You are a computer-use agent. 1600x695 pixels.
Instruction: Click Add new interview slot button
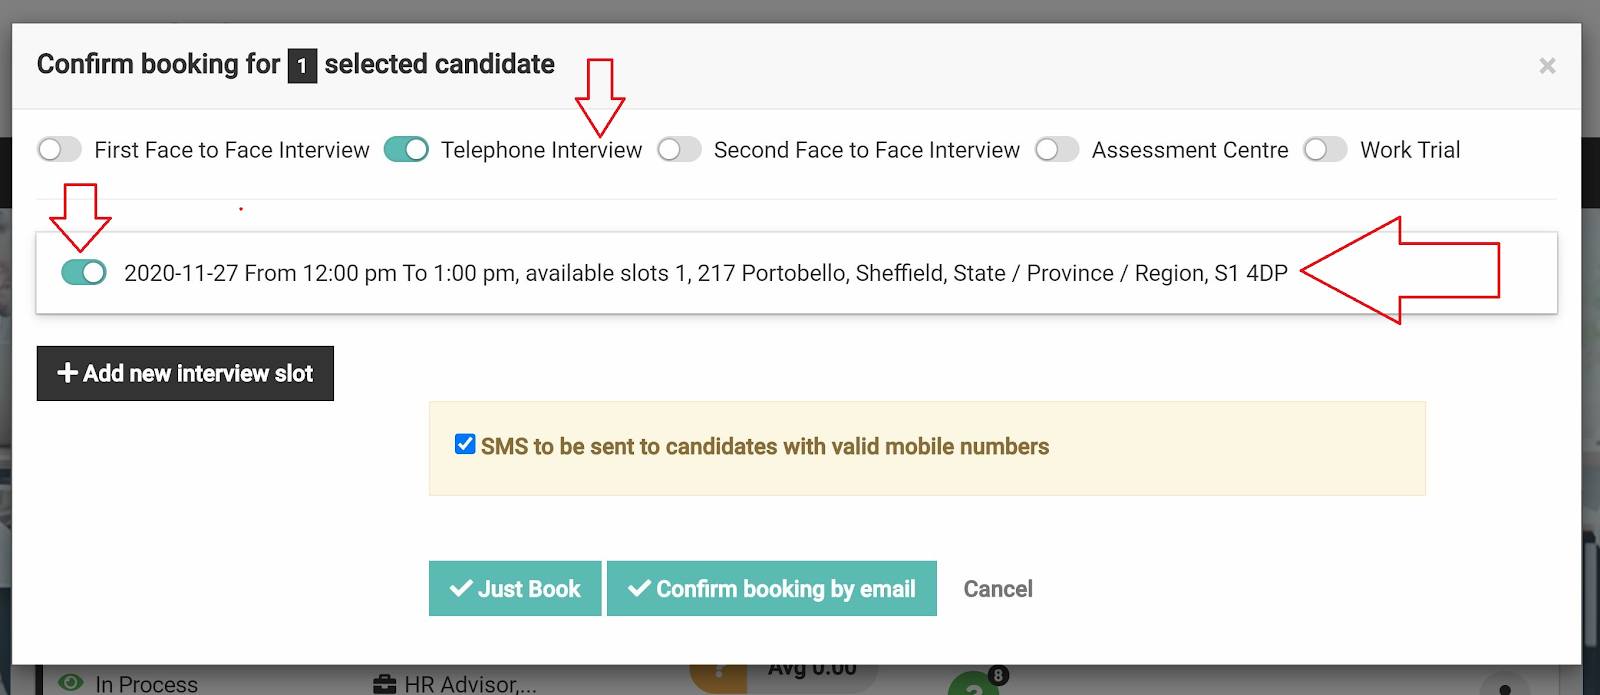(x=185, y=373)
